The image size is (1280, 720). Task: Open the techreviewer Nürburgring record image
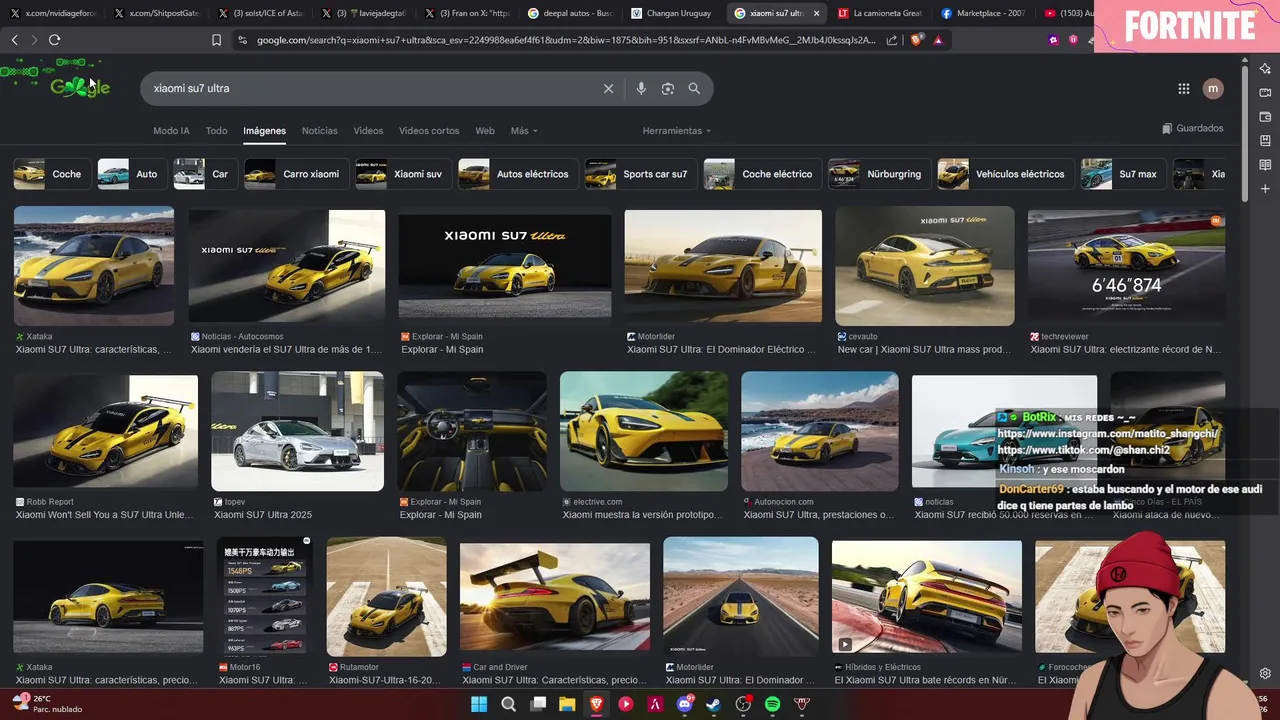click(x=1126, y=266)
